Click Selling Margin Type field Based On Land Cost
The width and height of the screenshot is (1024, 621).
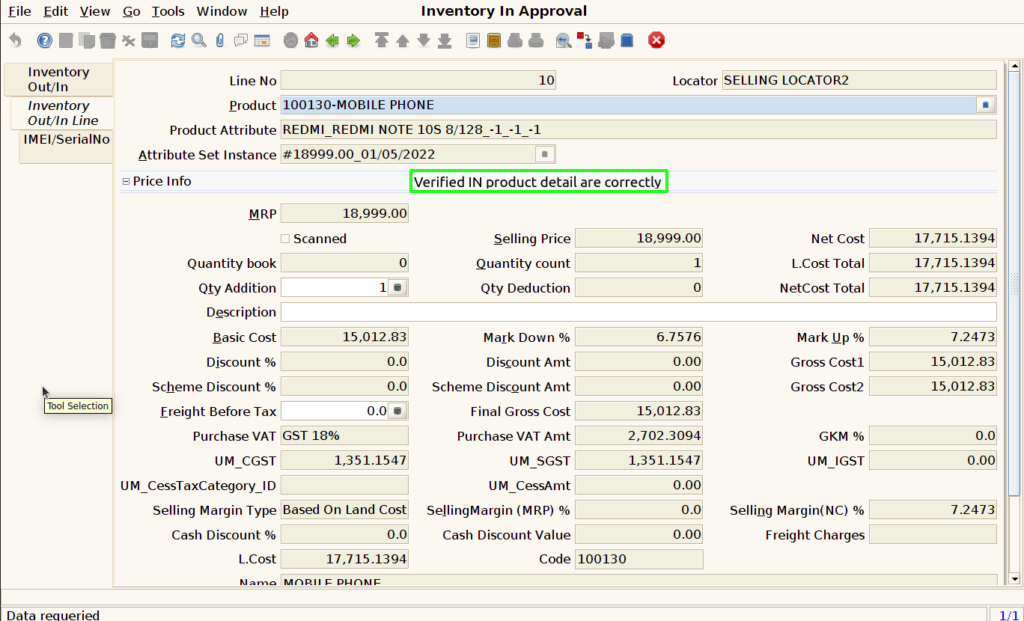coord(344,509)
